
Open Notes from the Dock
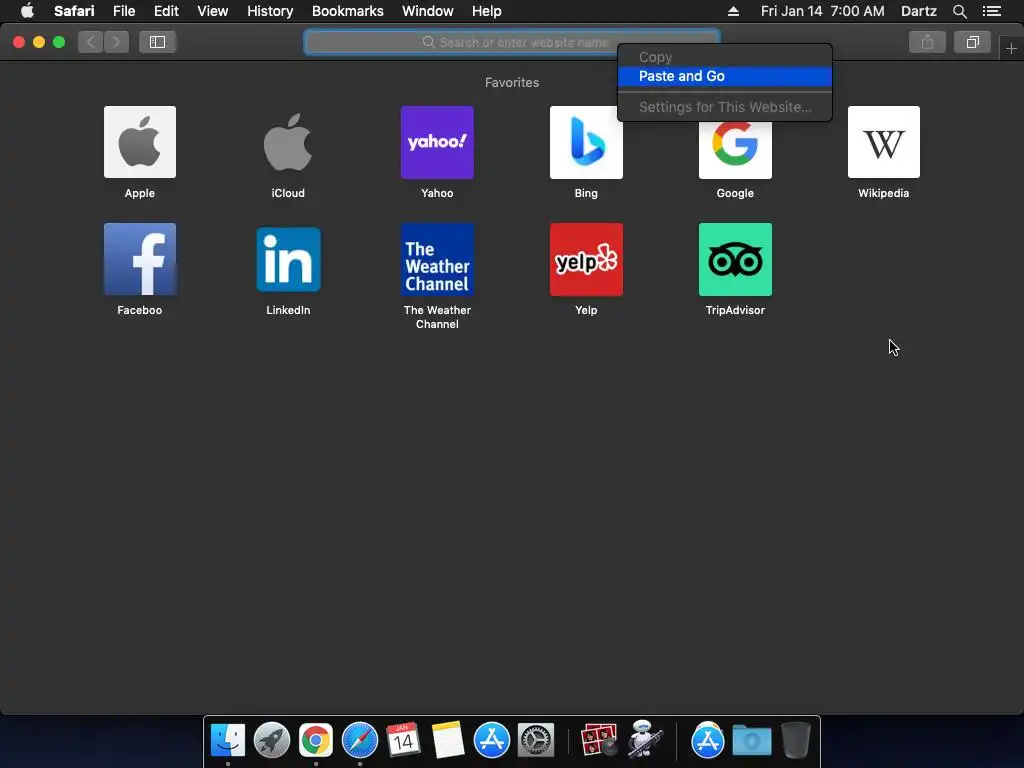point(447,740)
